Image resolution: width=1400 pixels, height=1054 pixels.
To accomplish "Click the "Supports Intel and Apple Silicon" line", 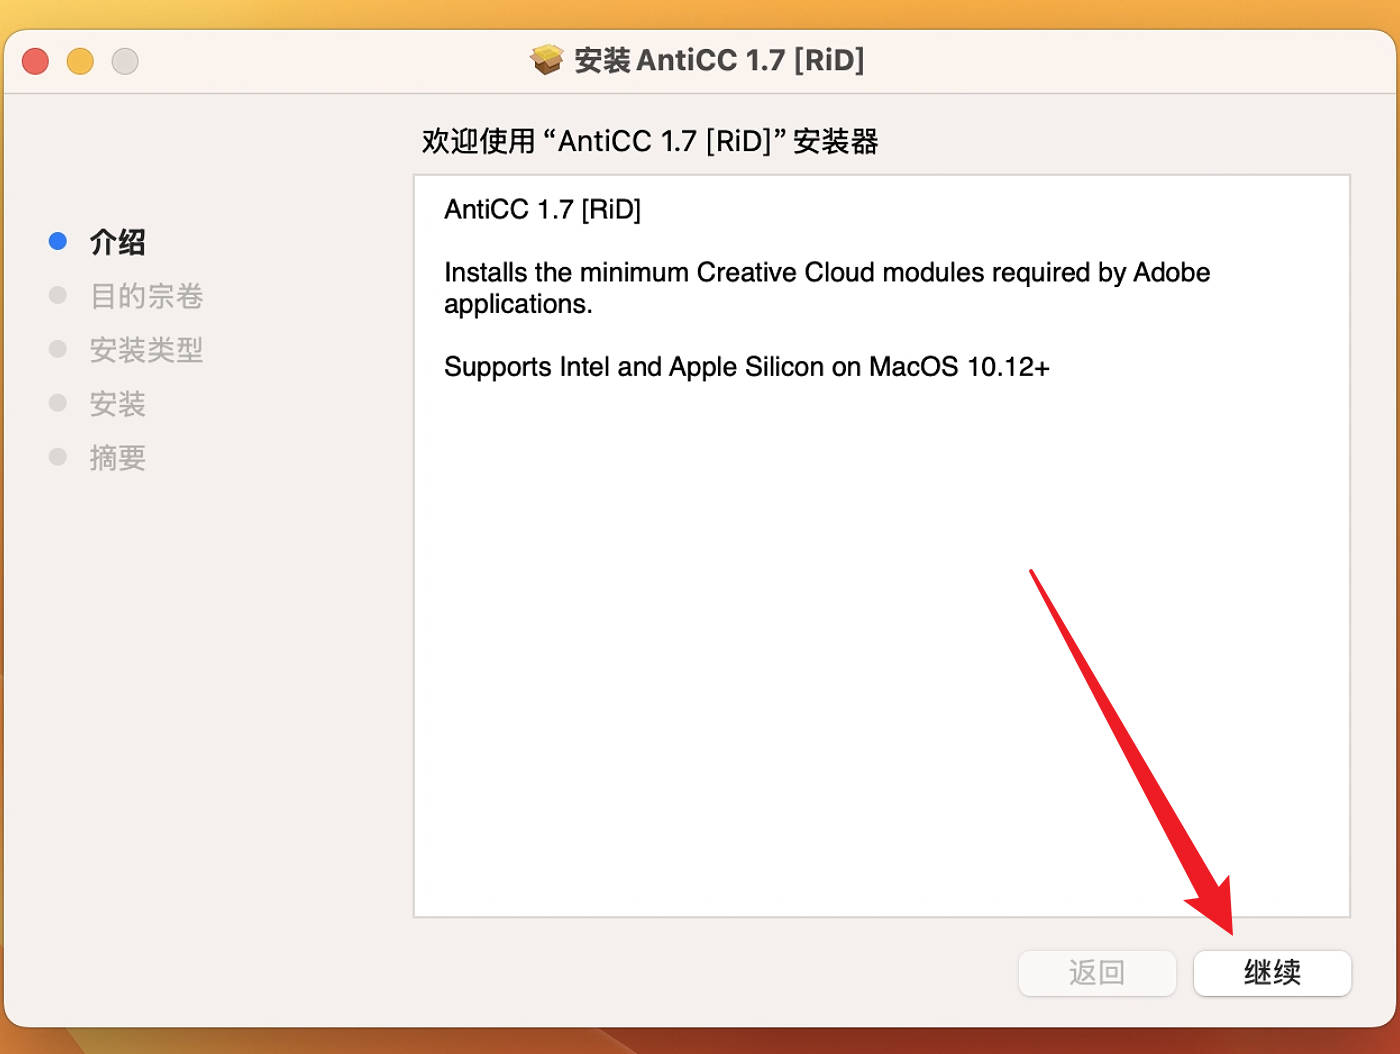I will [x=747, y=367].
